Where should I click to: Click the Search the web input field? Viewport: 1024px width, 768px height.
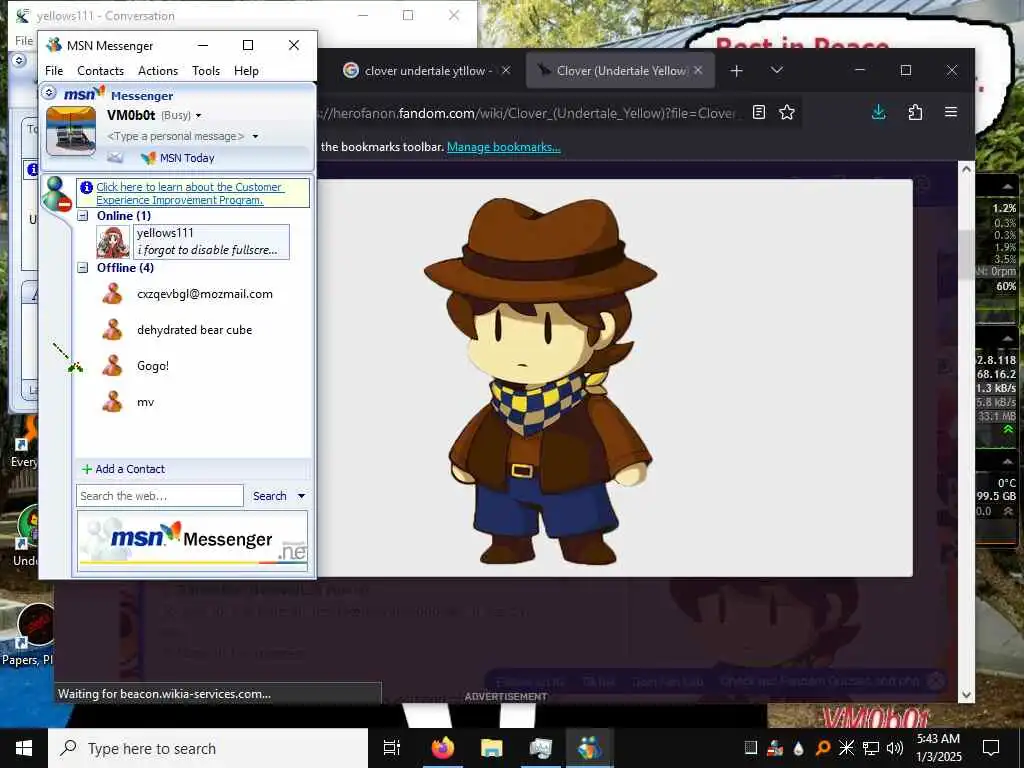159,496
